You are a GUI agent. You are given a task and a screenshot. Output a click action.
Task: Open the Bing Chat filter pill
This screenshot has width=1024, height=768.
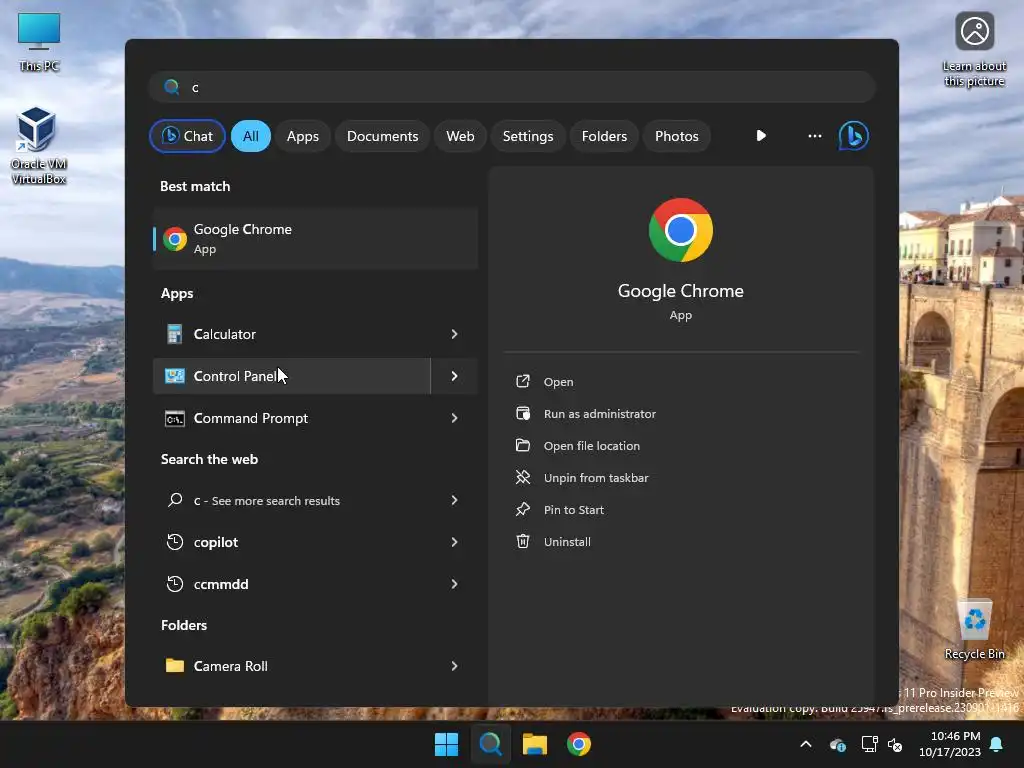[x=187, y=136]
